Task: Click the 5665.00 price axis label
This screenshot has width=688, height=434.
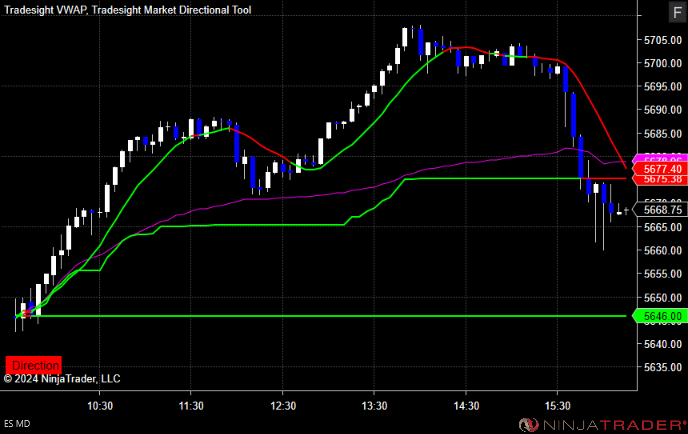Action: 663,227
